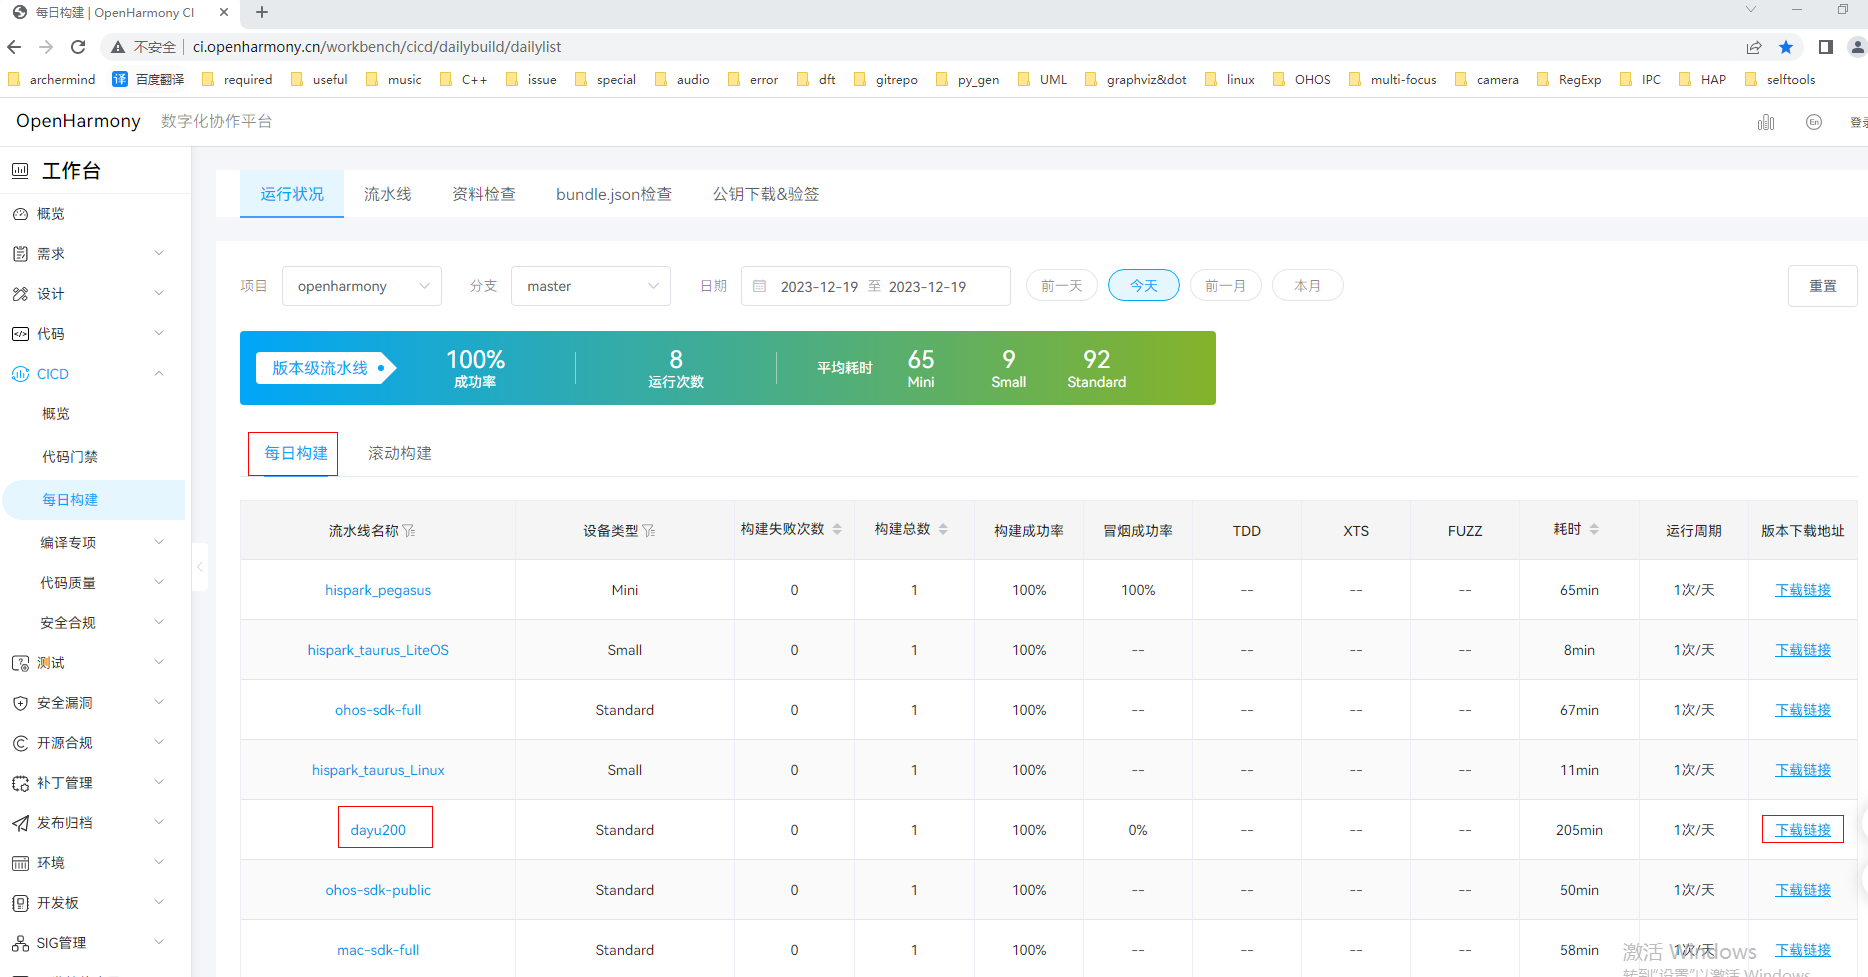Filter by 设备类型 using the filter icon

pos(649,531)
